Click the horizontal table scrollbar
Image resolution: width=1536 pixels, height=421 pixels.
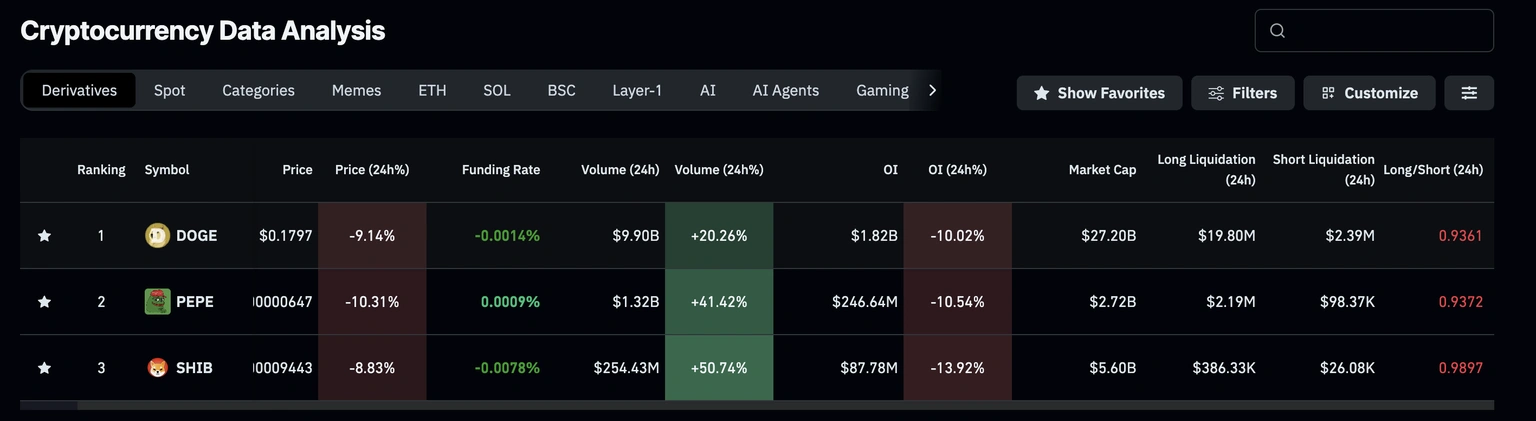coord(48,406)
